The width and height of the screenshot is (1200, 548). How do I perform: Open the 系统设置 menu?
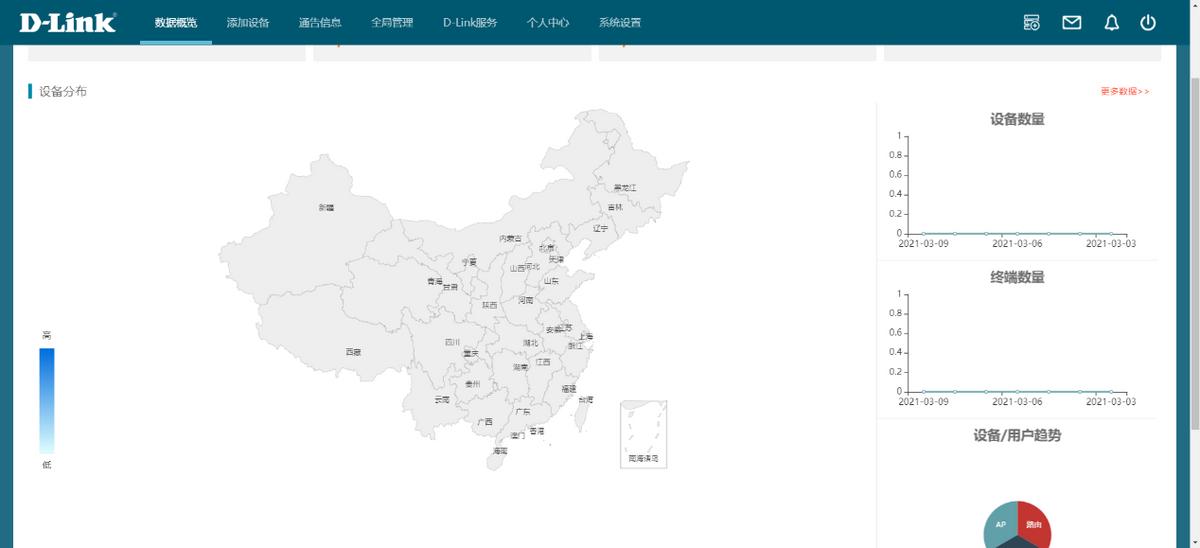(x=620, y=22)
